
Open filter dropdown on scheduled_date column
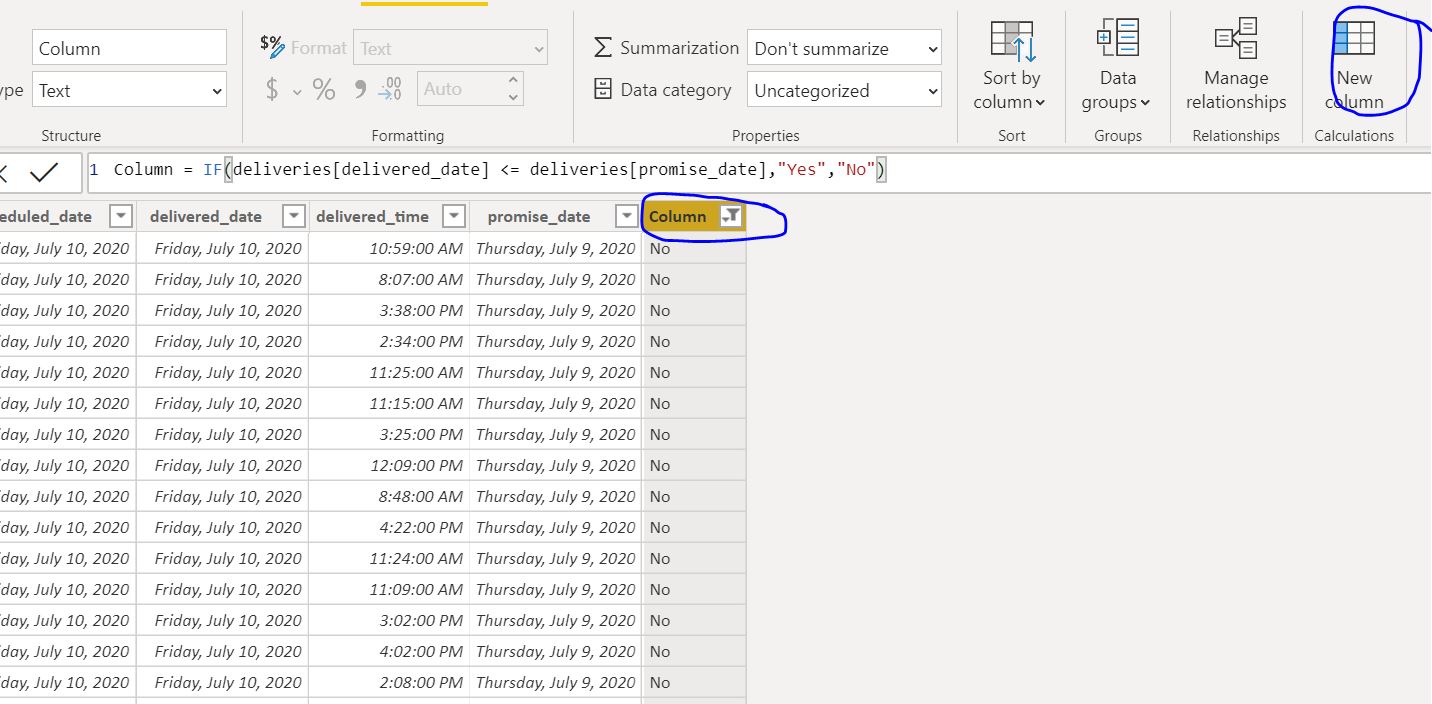(121, 216)
